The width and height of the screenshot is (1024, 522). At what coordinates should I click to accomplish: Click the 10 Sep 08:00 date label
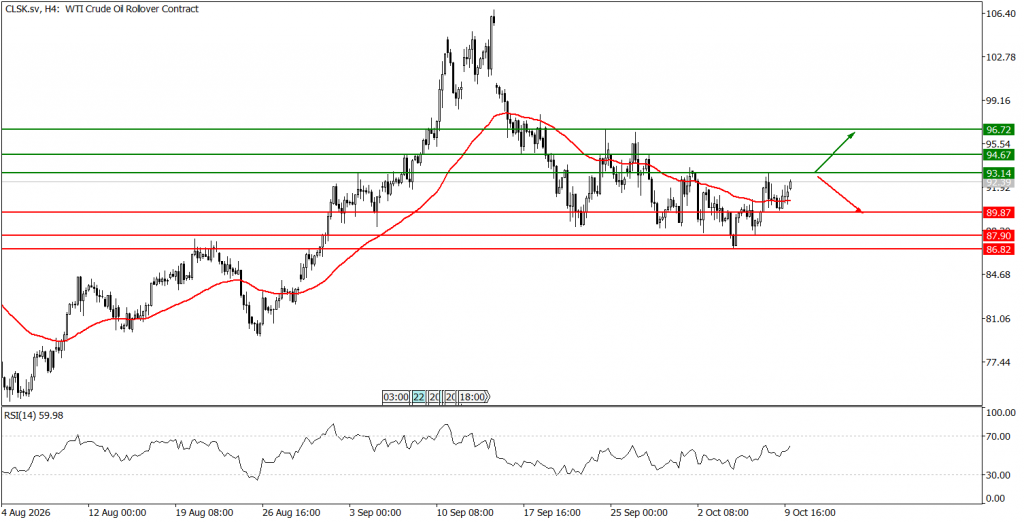[x=464, y=514]
